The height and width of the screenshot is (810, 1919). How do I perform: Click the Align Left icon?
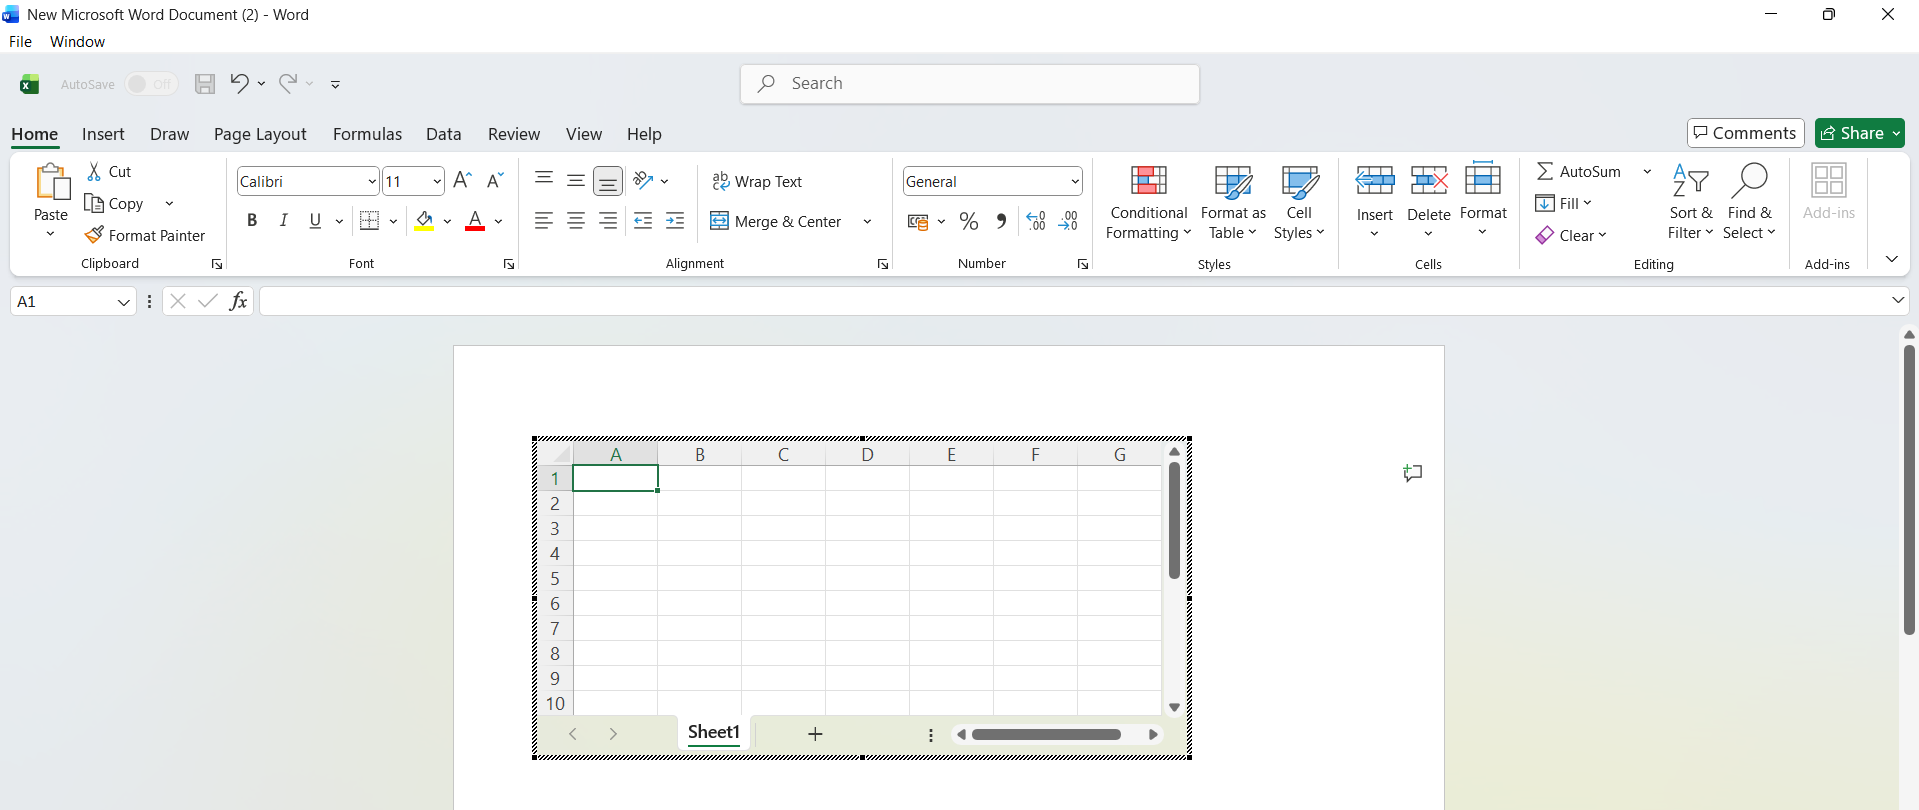tap(544, 221)
